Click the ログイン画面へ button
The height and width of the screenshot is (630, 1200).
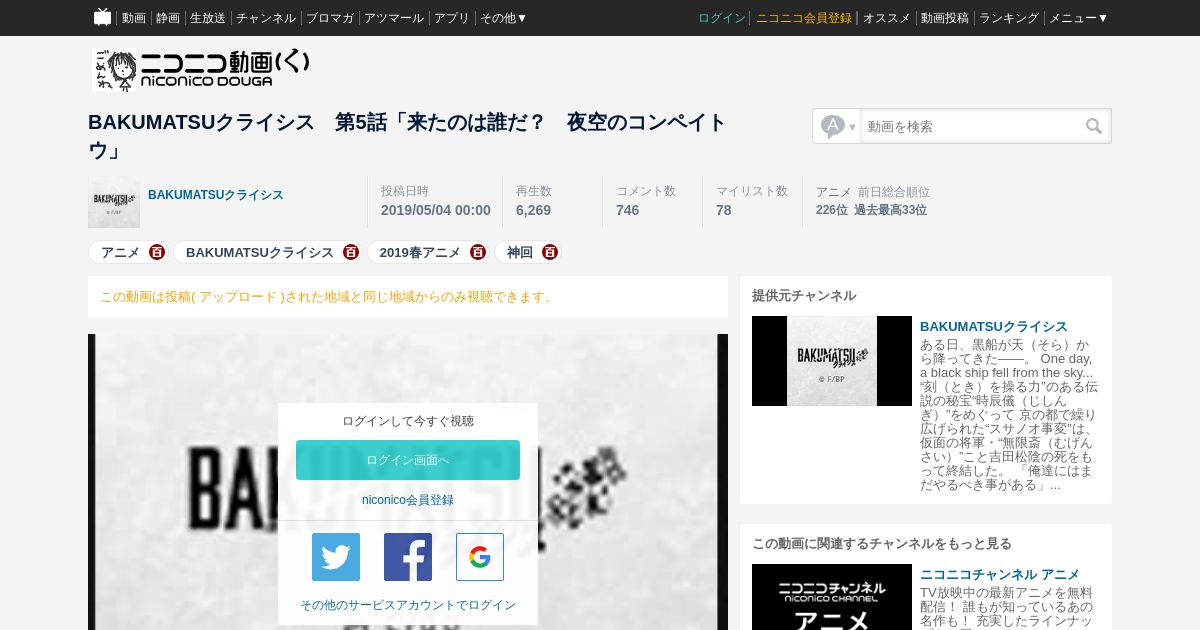click(408, 460)
